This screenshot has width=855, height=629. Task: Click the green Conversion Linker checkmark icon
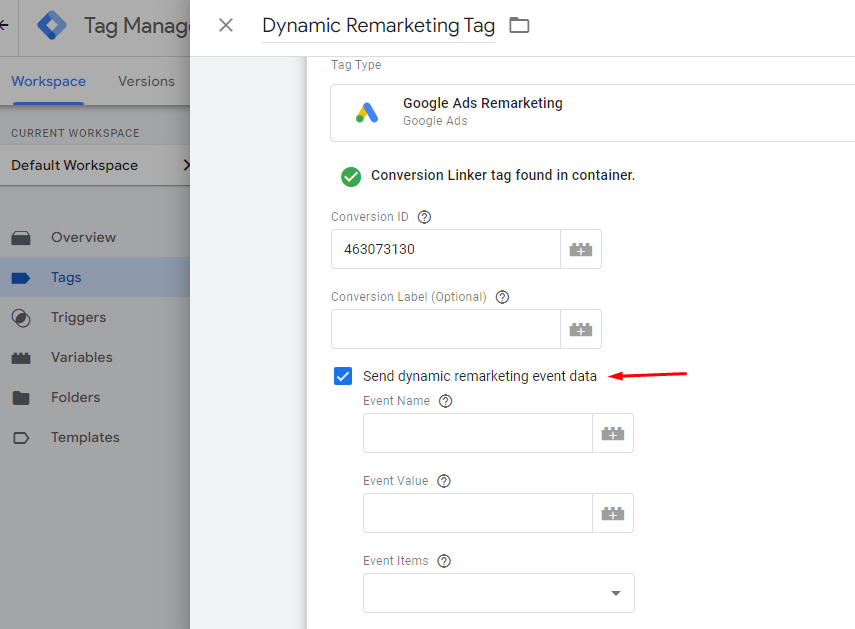351,177
